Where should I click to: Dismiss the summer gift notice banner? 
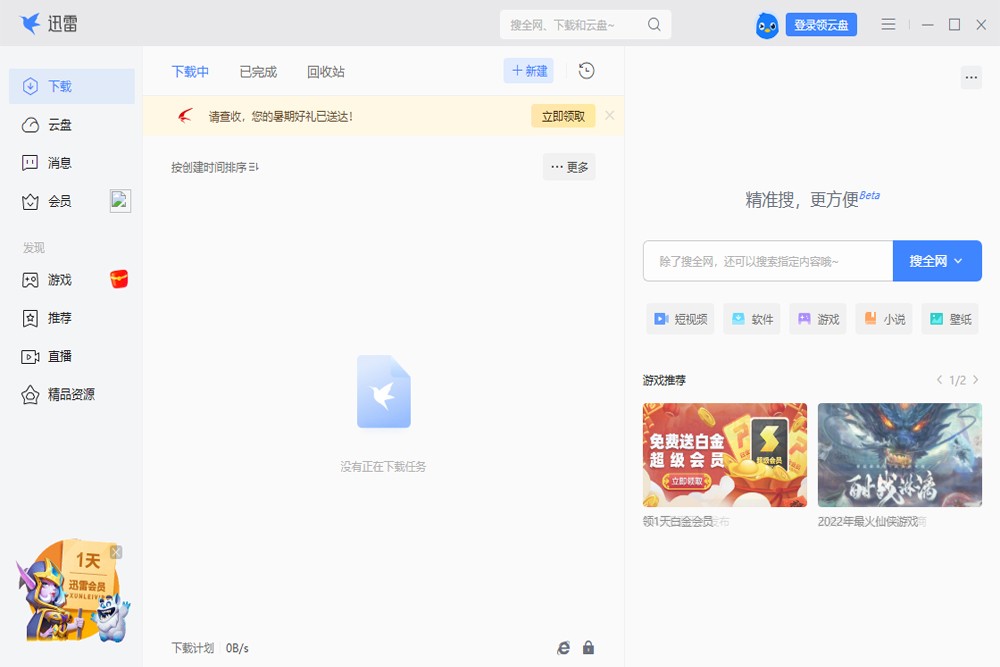point(610,115)
